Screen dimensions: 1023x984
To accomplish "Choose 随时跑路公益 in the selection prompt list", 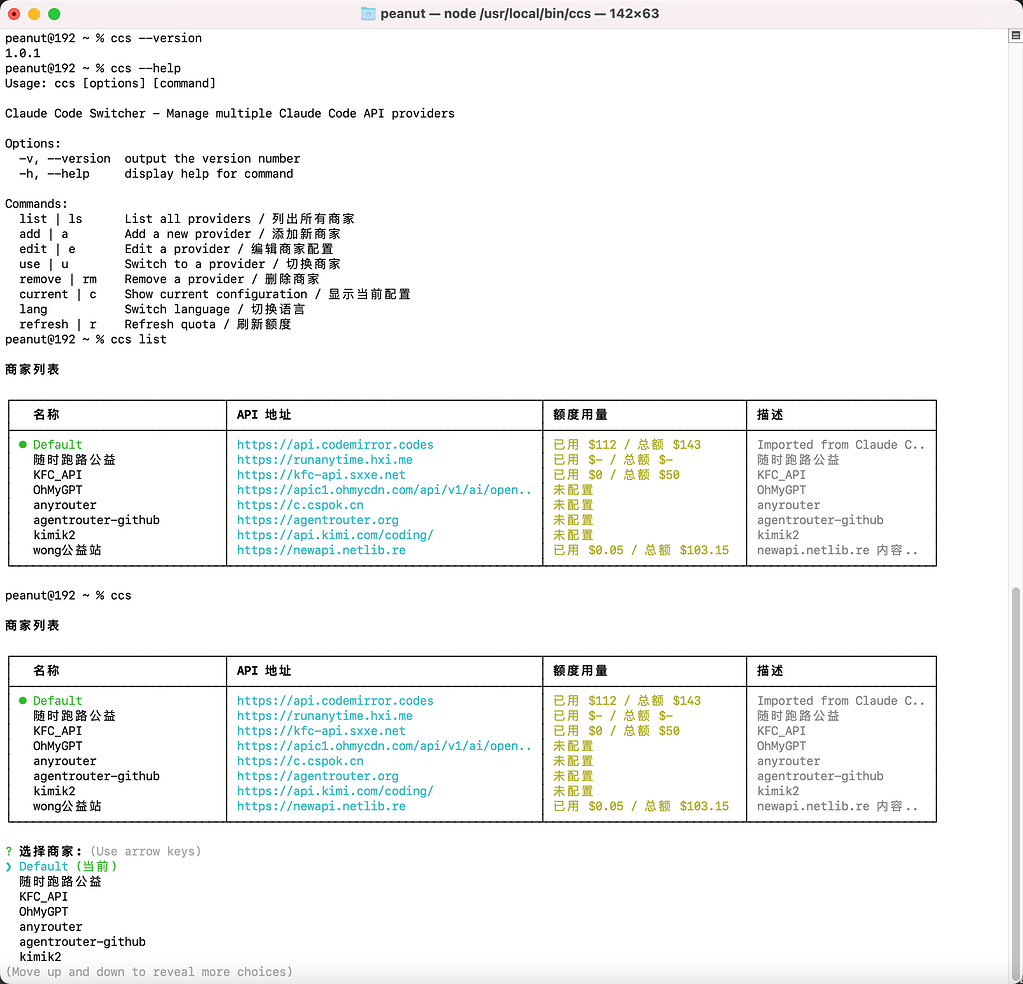I will coord(60,882).
